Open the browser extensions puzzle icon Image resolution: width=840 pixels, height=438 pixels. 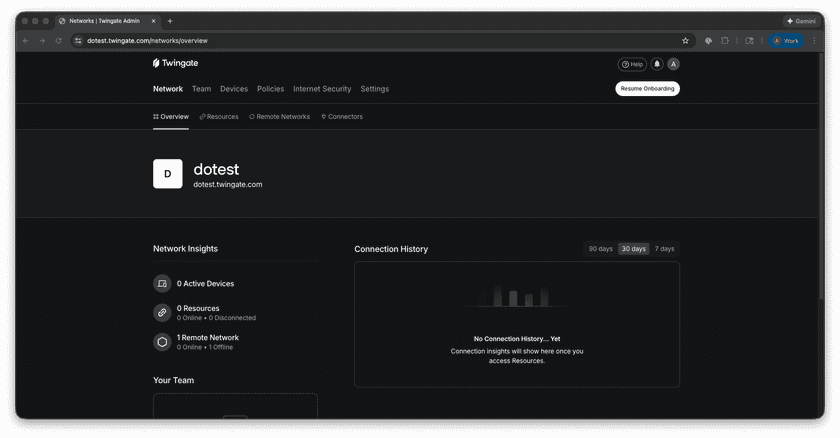[724, 41]
